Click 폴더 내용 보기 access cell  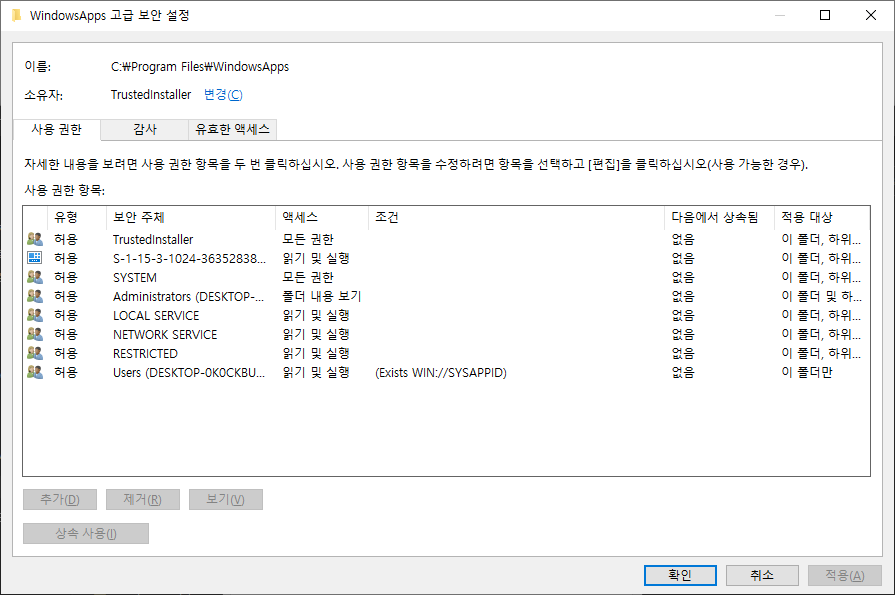tap(322, 296)
